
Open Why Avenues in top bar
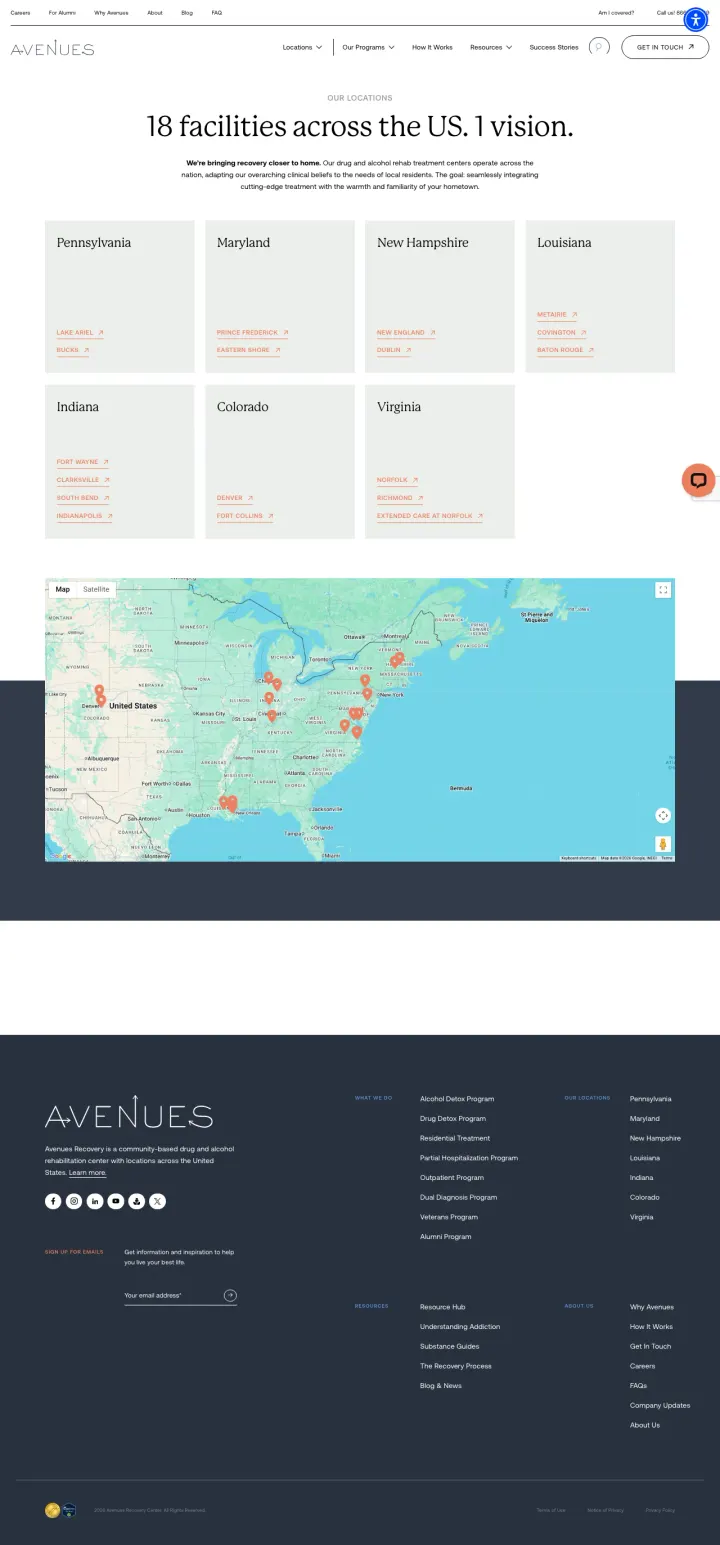click(x=111, y=13)
